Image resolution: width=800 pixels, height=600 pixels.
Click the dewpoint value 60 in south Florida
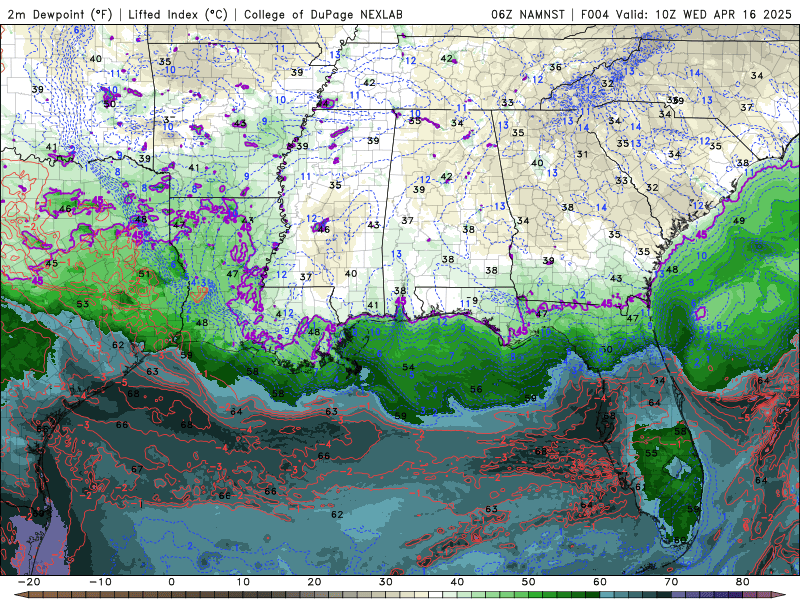coord(680,540)
